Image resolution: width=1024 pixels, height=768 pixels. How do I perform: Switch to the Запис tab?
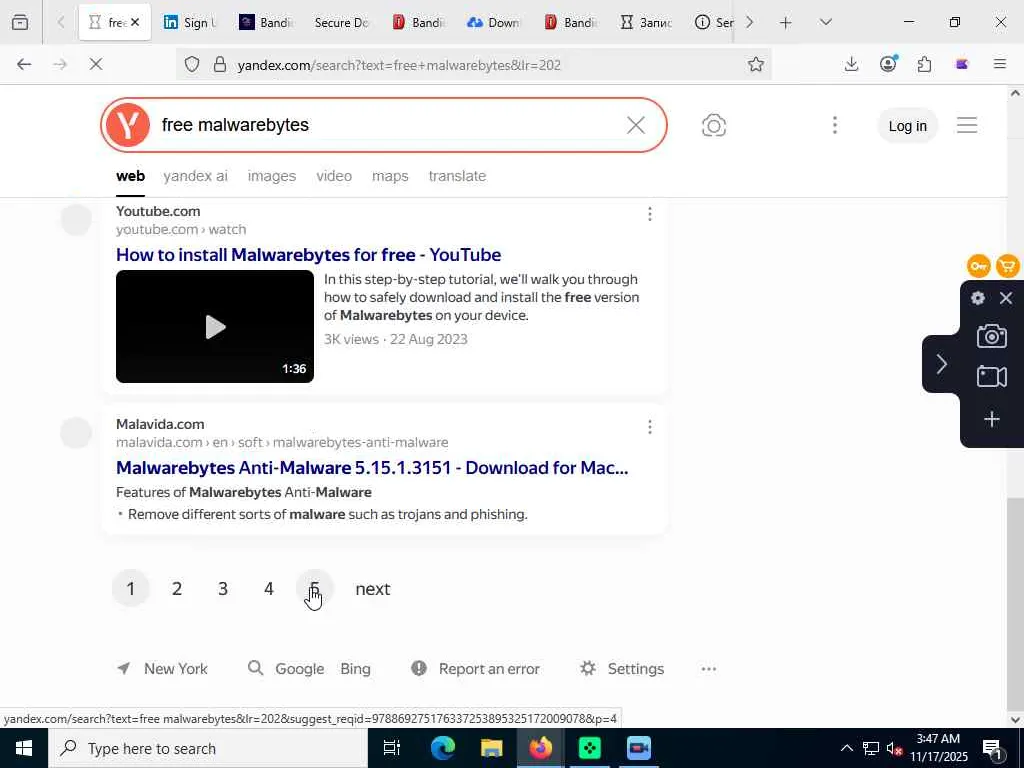647,22
